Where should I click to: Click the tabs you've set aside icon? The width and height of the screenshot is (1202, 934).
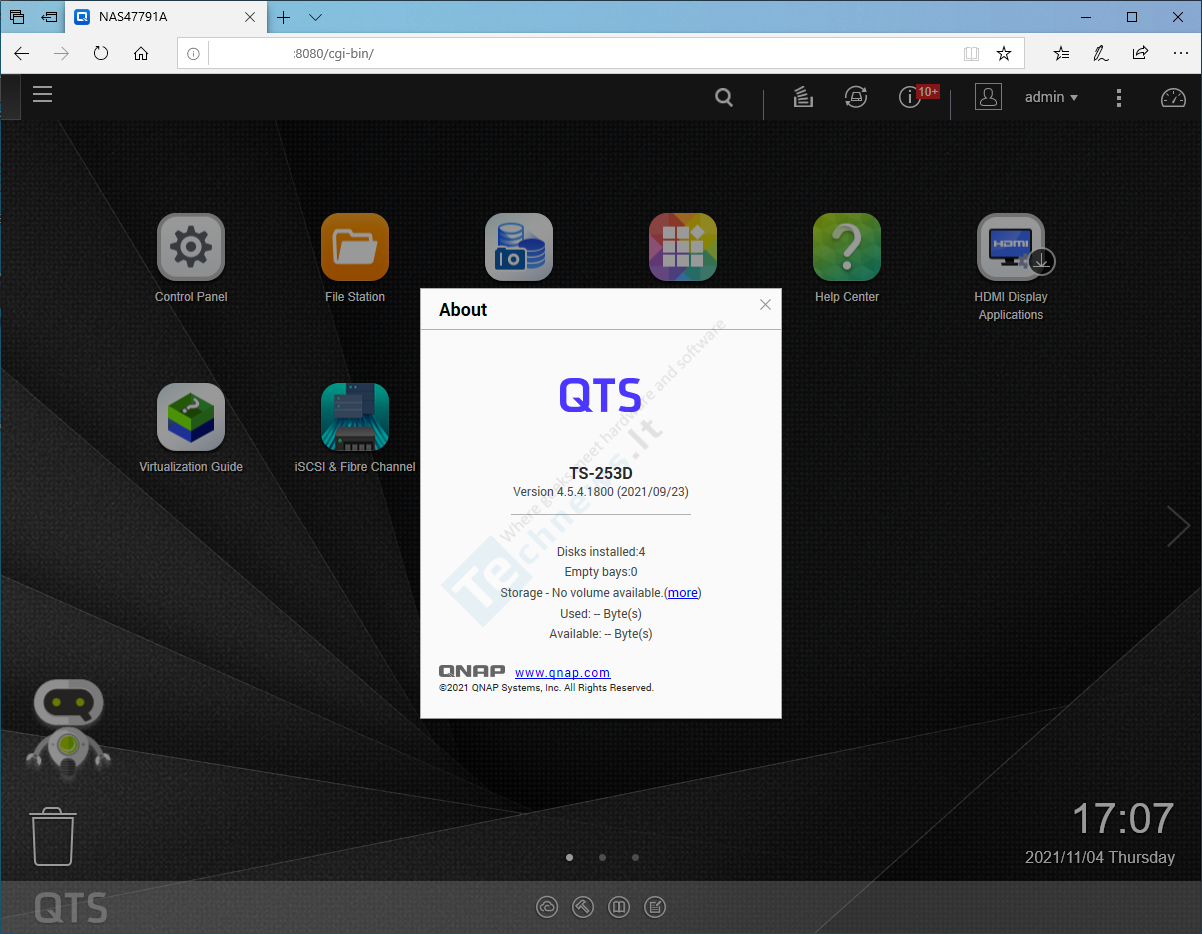pyautogui.click(x=17, y=17)
